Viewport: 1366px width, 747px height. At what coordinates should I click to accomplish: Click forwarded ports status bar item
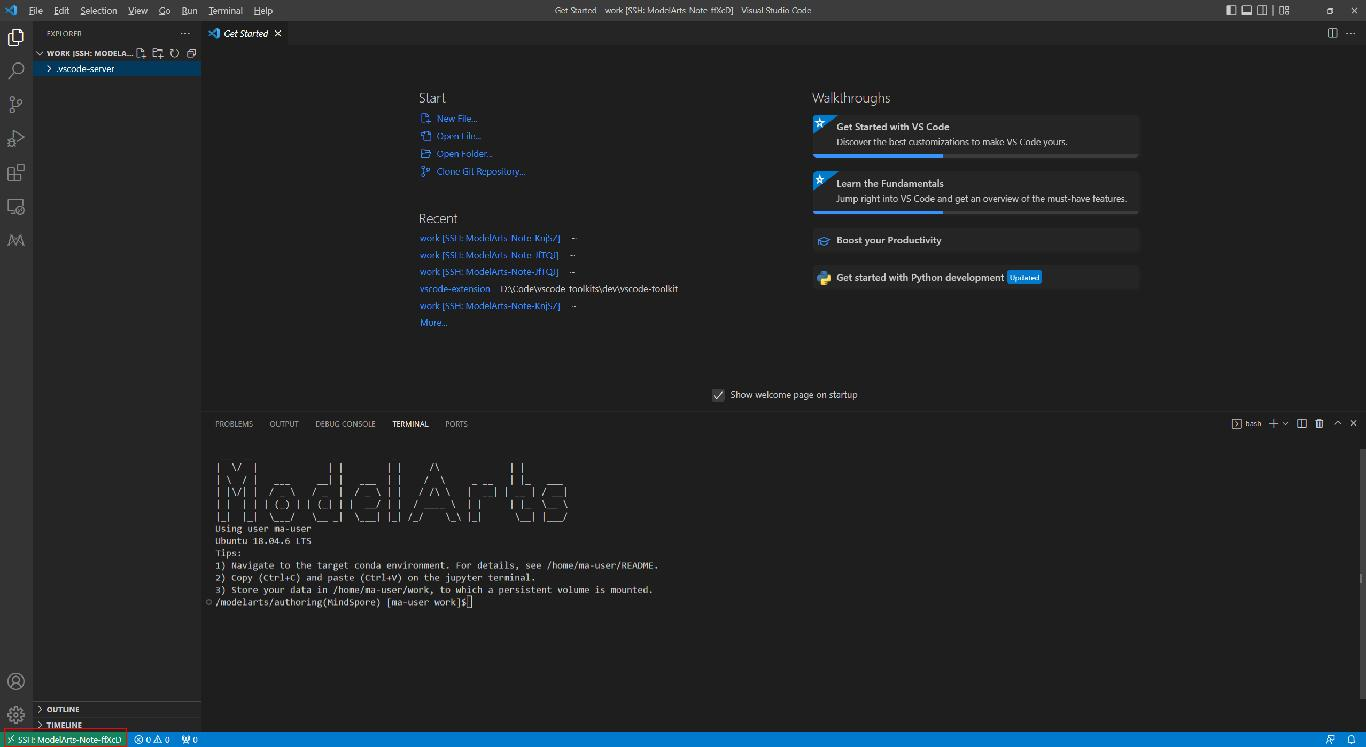pyautogui.click(x=189, y=740)
